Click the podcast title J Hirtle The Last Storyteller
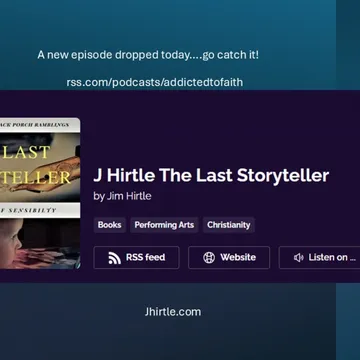 (x=211, y=176)
